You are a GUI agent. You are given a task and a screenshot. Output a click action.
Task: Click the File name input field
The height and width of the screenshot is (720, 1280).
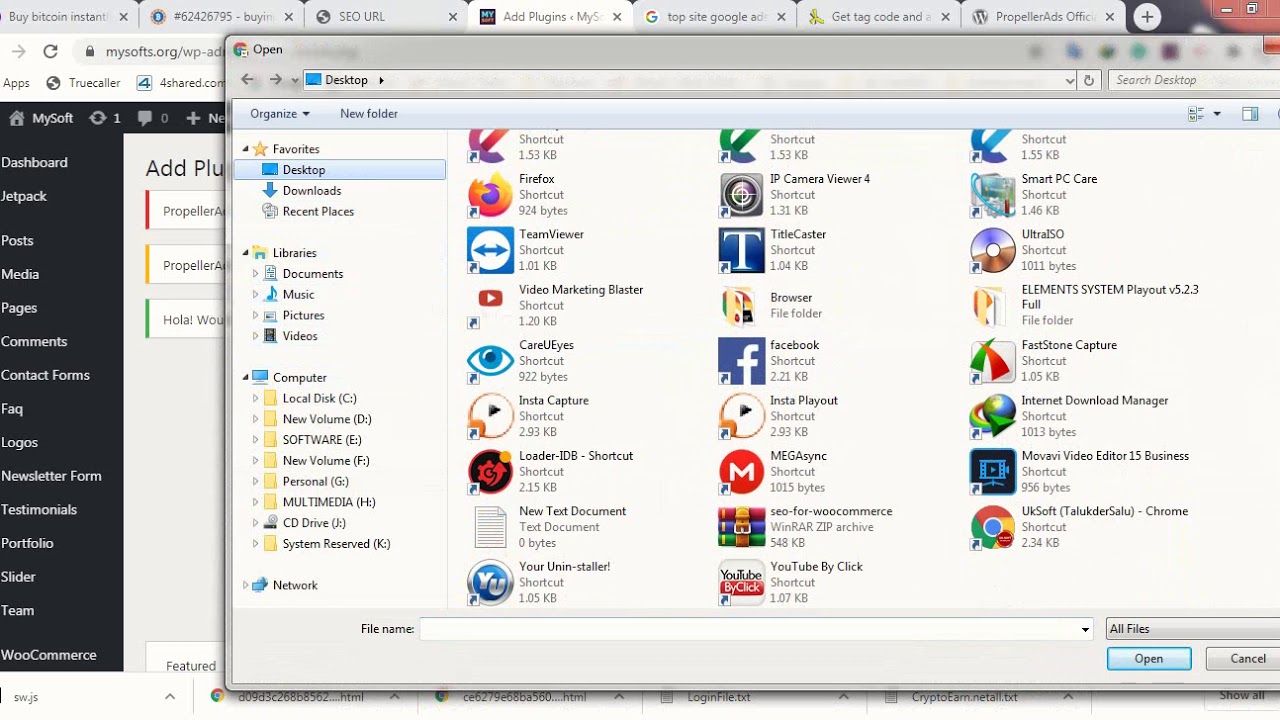(x=748, y=629)
